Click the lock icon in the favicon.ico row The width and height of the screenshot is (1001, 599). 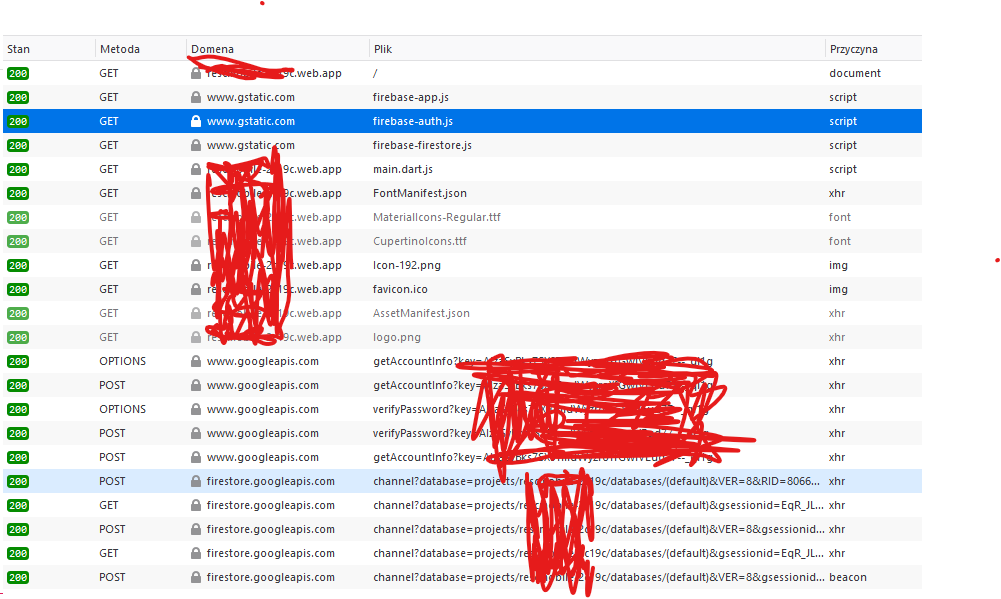(x=196, y=289)
